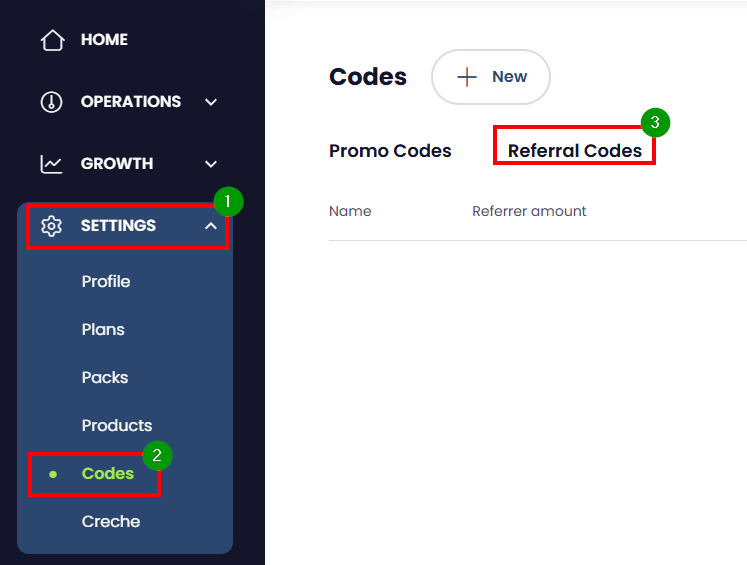This screenshot has height=565, width=747.
Task: Click the Home house icon
Action: pyautogui.click(x=52, y=40)
